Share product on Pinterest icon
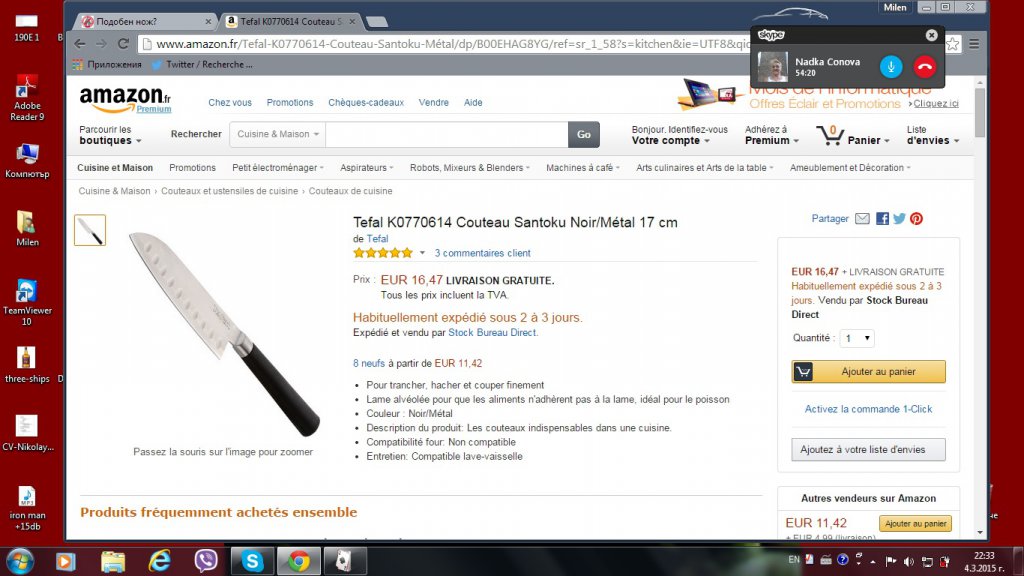Image resolution: width=1024 pixels, height=576 pixels. point(916,219)
